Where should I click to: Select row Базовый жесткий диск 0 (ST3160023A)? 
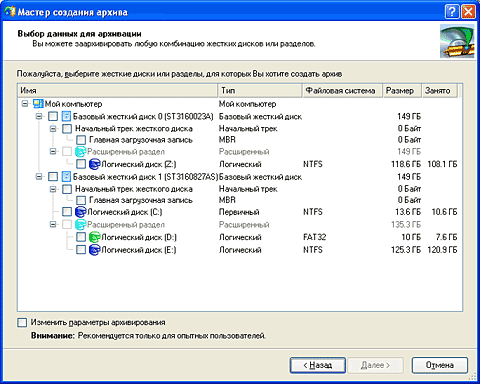[143, 116]
